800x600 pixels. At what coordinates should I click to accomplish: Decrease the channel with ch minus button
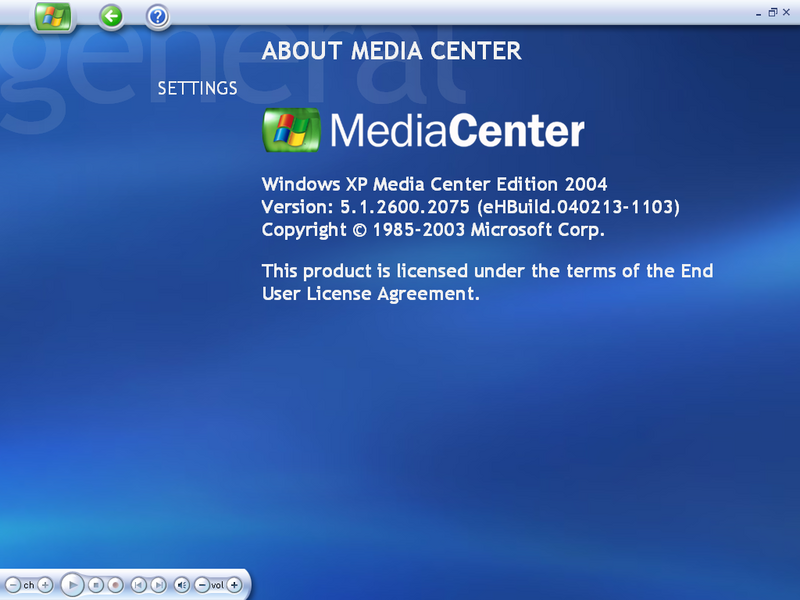click(13, 585)
